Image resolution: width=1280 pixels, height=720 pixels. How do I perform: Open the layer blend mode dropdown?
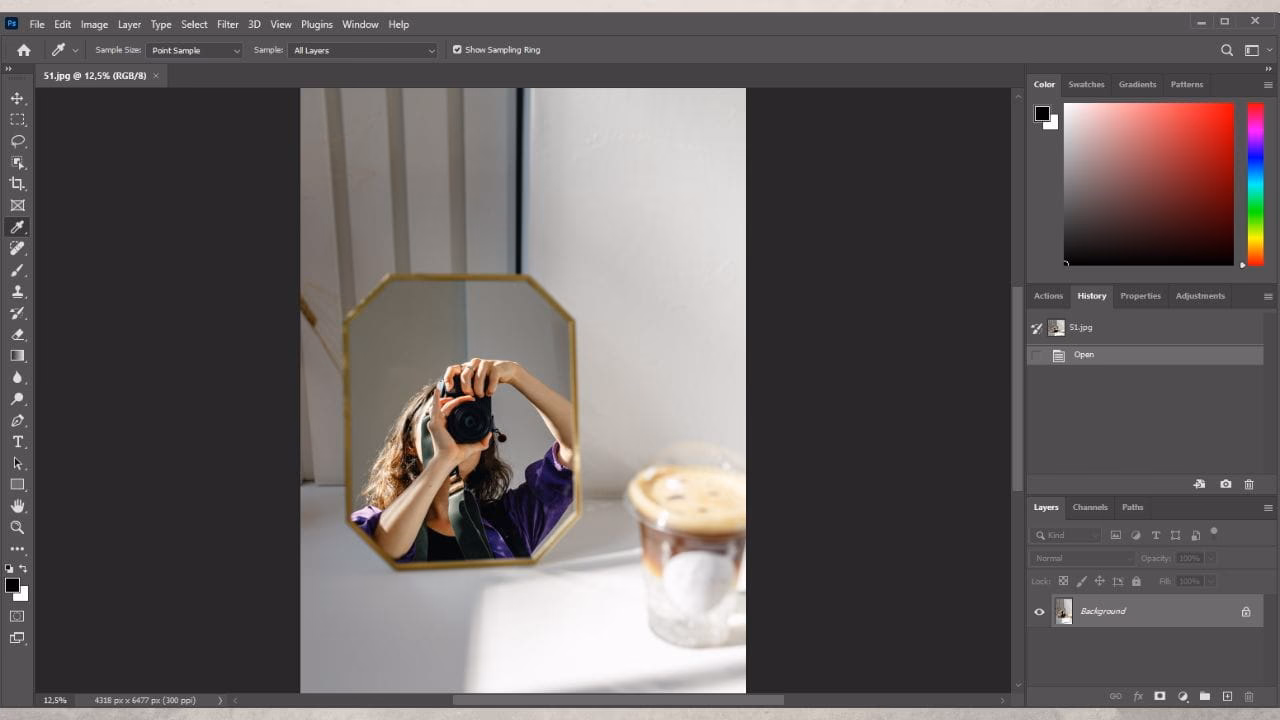tap(1081, 558)
